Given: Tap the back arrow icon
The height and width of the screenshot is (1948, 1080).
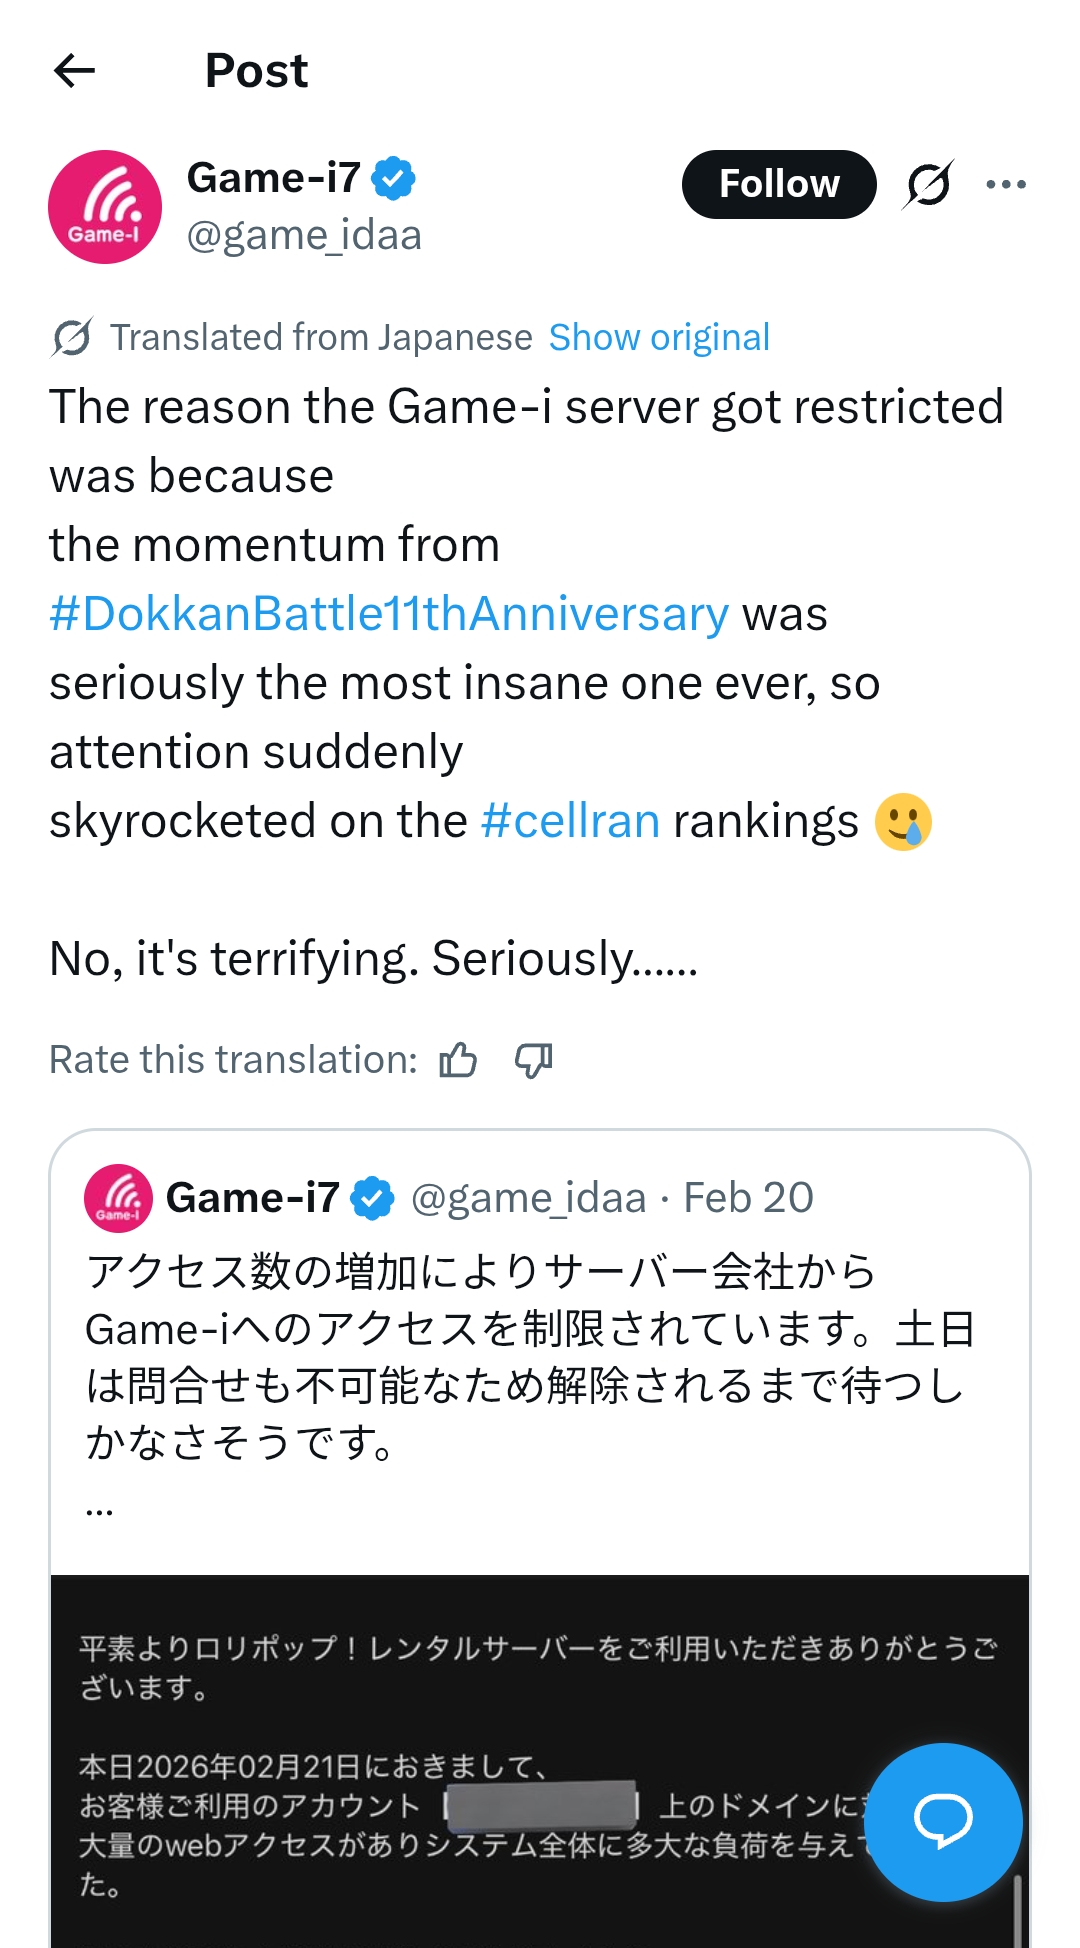Looking at the screenshot, I should (x=74, y=71).
